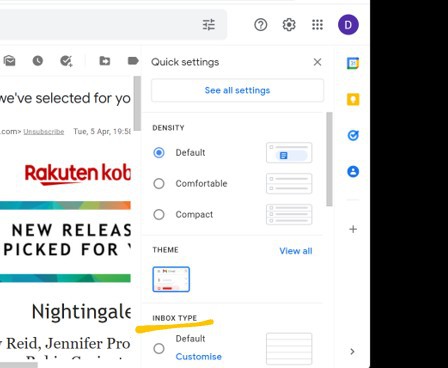
Task: Click the plus Get add-ons icon
Action: click(x=353, y=229)
